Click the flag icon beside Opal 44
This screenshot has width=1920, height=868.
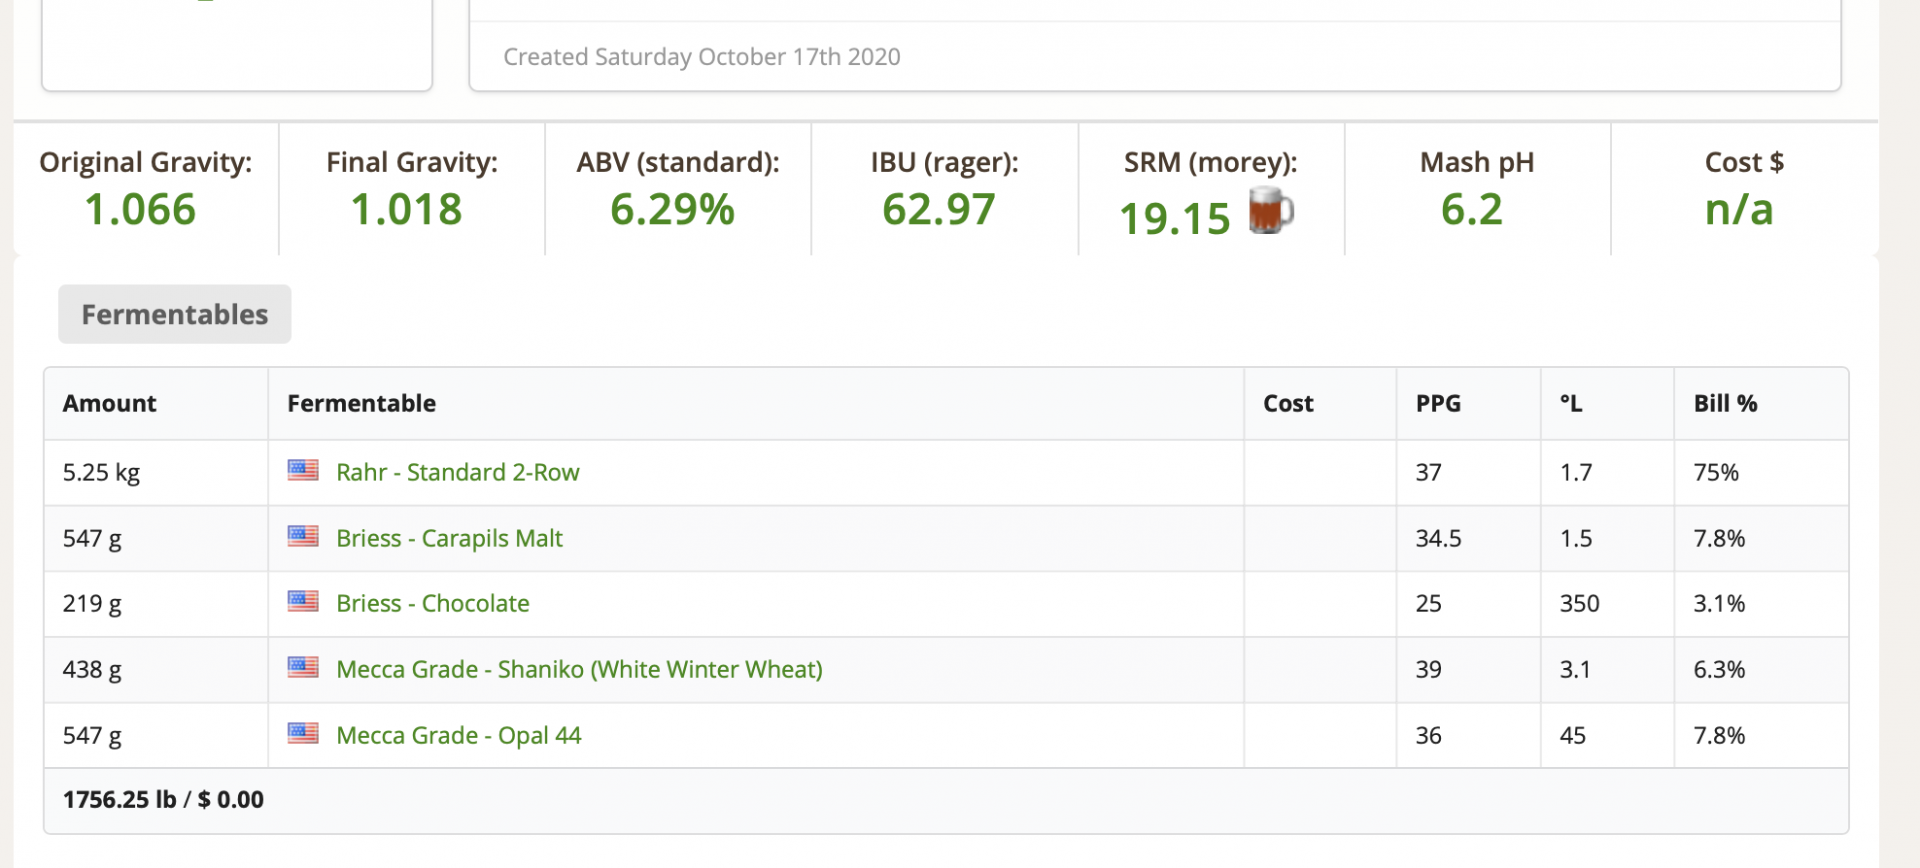303,733
